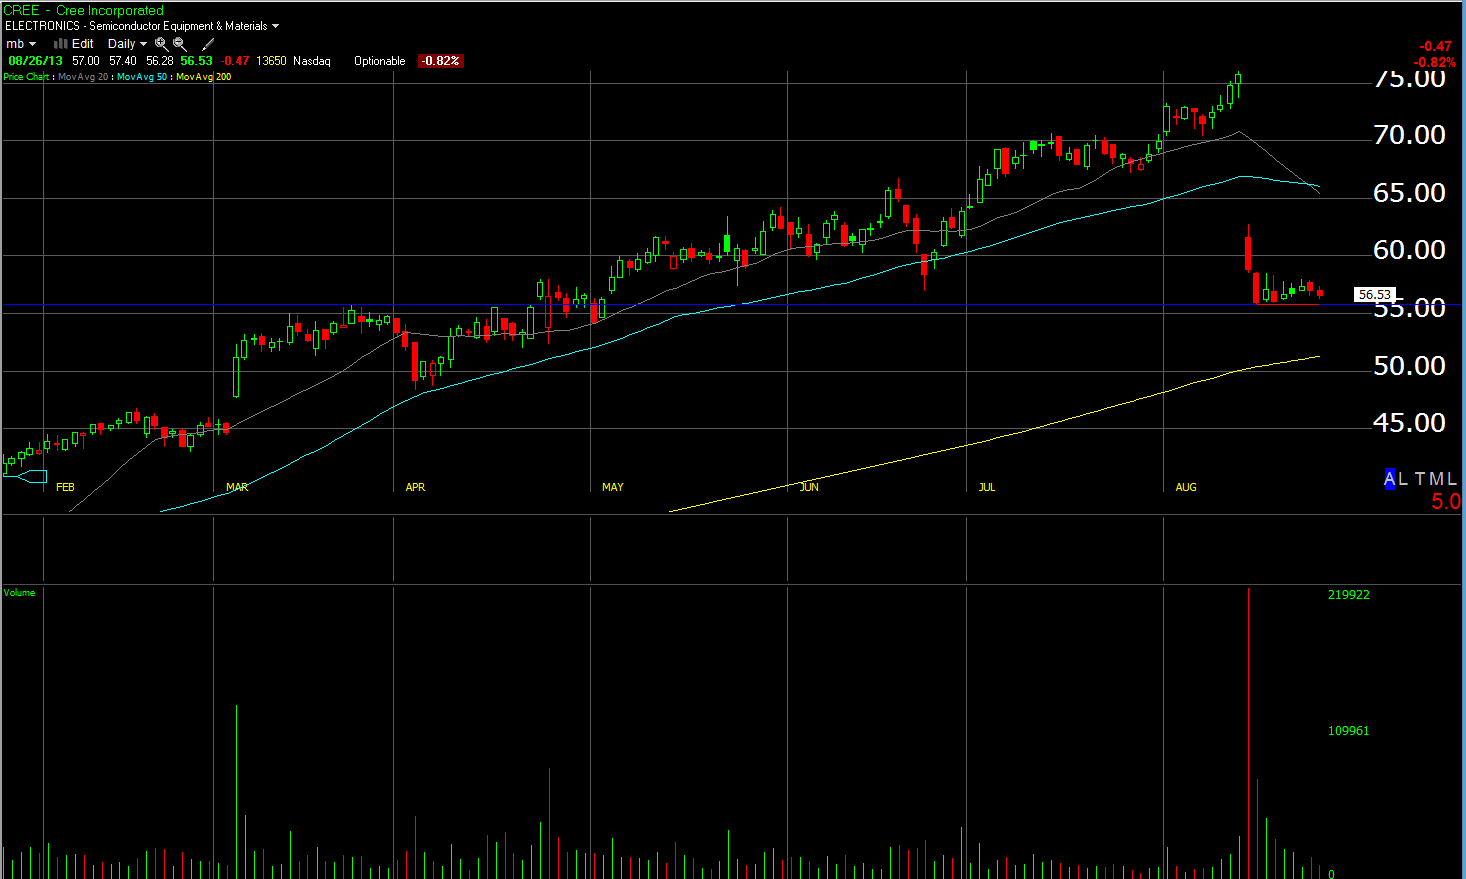Screen dimensions: 1466x879
Task: Toggle the first L scale option
Action: tap(1403, 479)
